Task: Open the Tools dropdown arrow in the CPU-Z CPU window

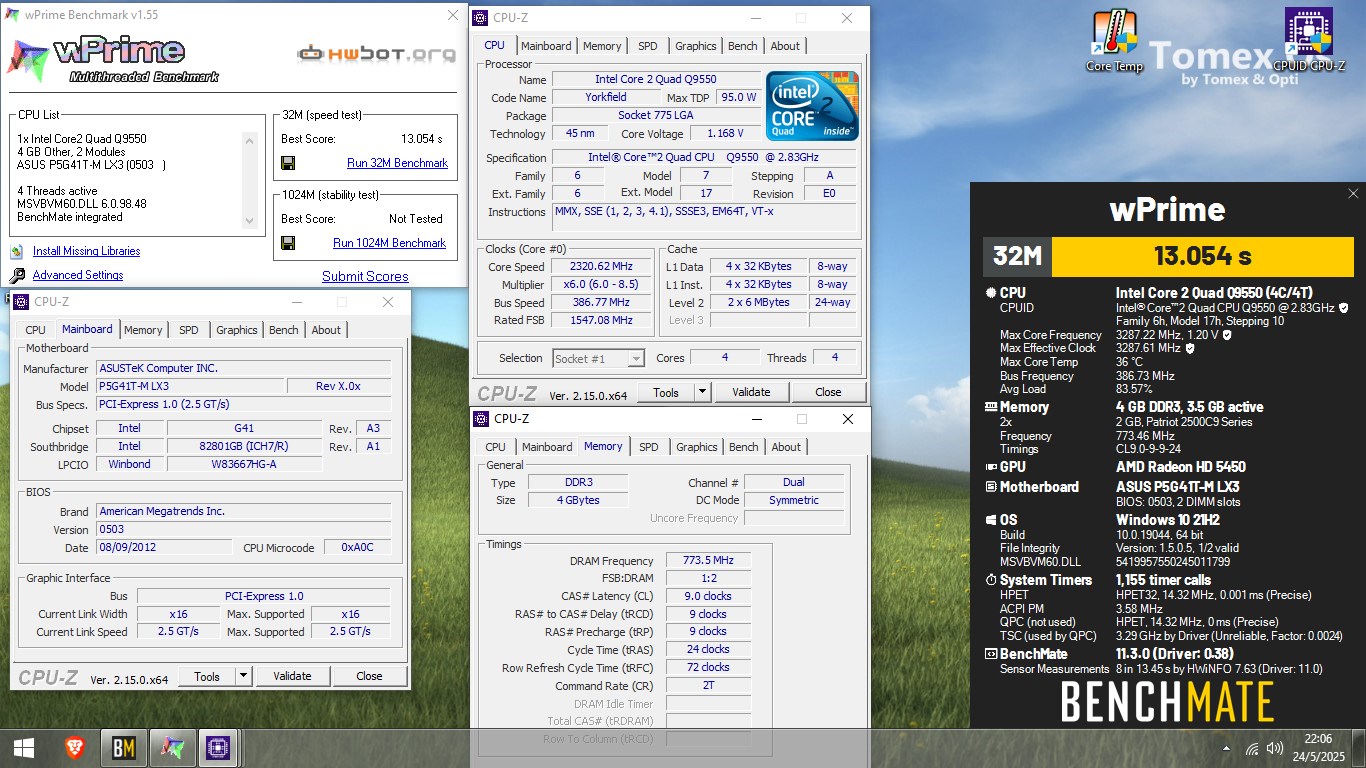Action: (x=703, y=392)
